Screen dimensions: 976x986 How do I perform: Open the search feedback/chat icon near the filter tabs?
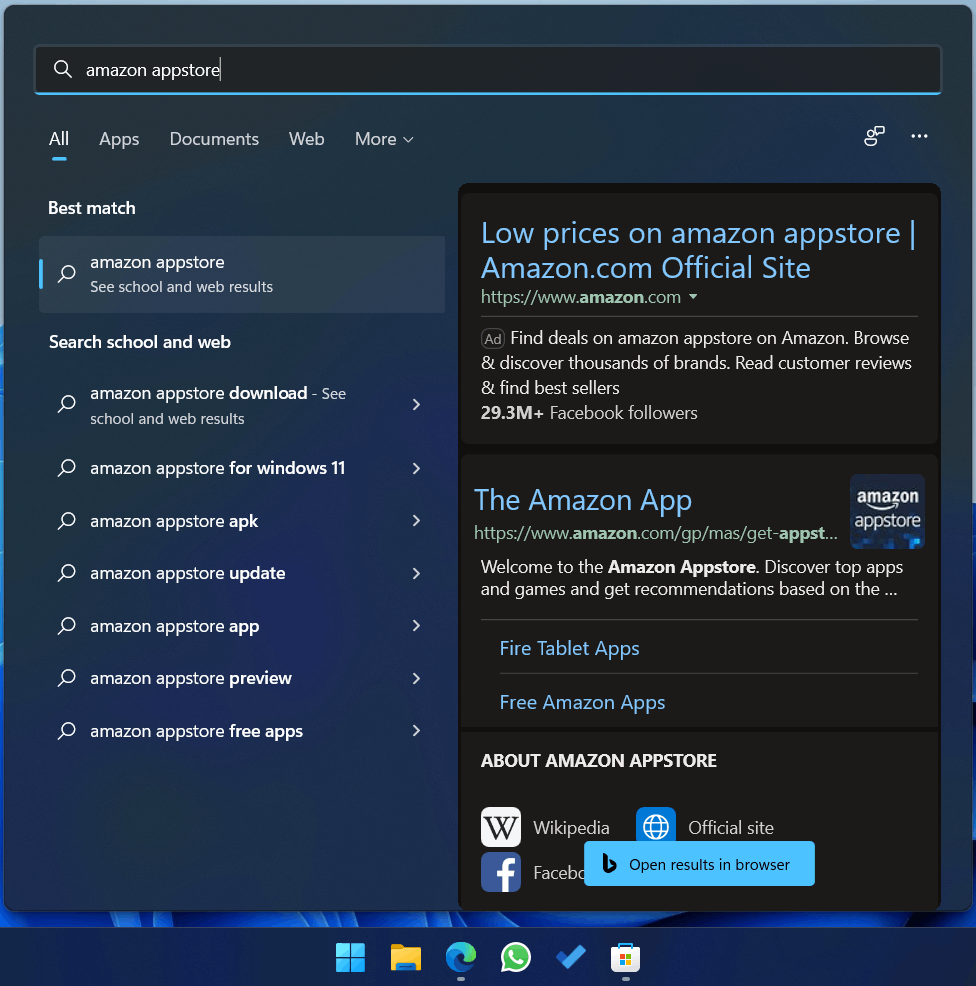[x=874, y=136]
